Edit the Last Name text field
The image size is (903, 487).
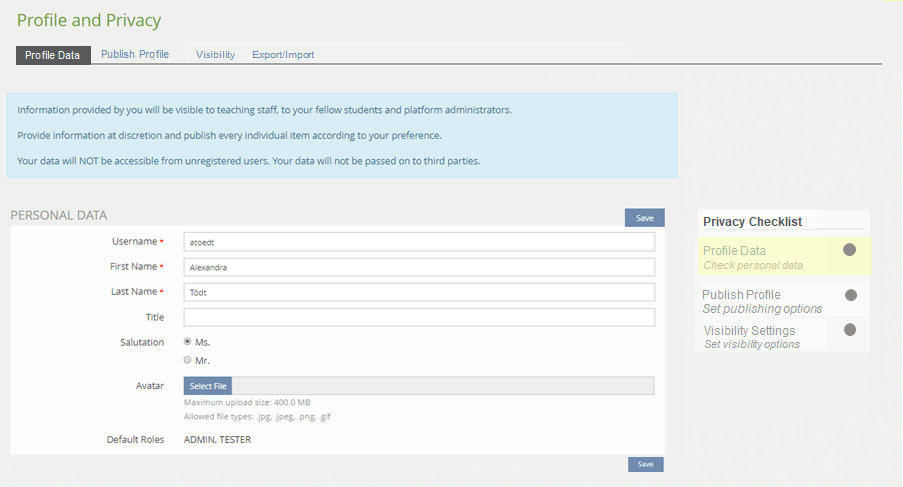419,292
